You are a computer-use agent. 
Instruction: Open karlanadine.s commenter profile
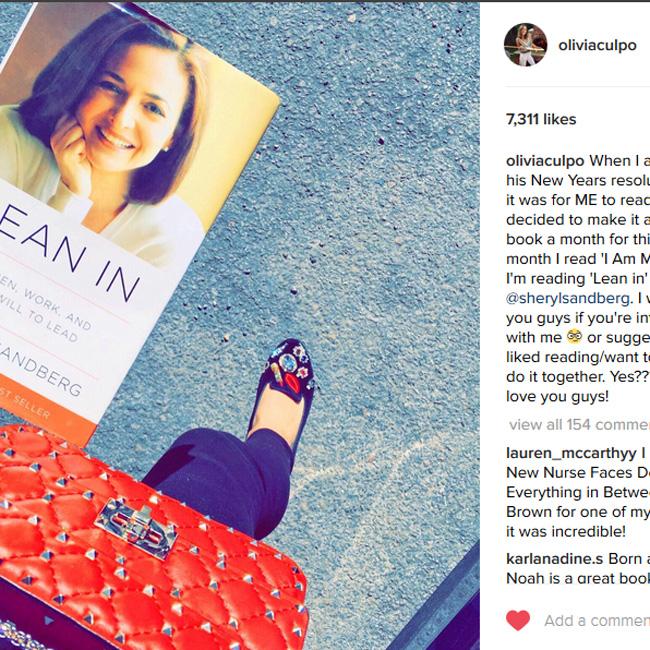click(x=554, y=558)
